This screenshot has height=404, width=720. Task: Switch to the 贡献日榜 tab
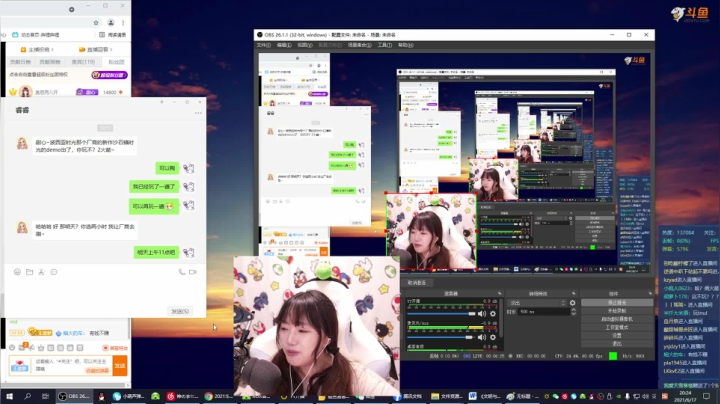click(x=20, y=62)
